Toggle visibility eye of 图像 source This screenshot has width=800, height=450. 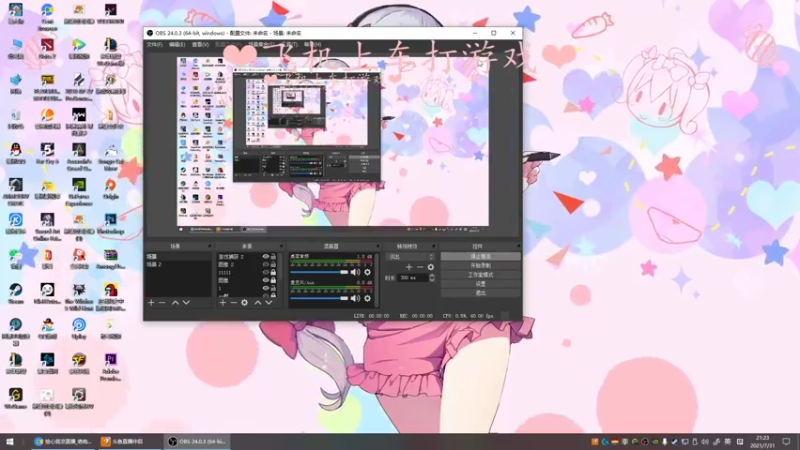[265, 280]
